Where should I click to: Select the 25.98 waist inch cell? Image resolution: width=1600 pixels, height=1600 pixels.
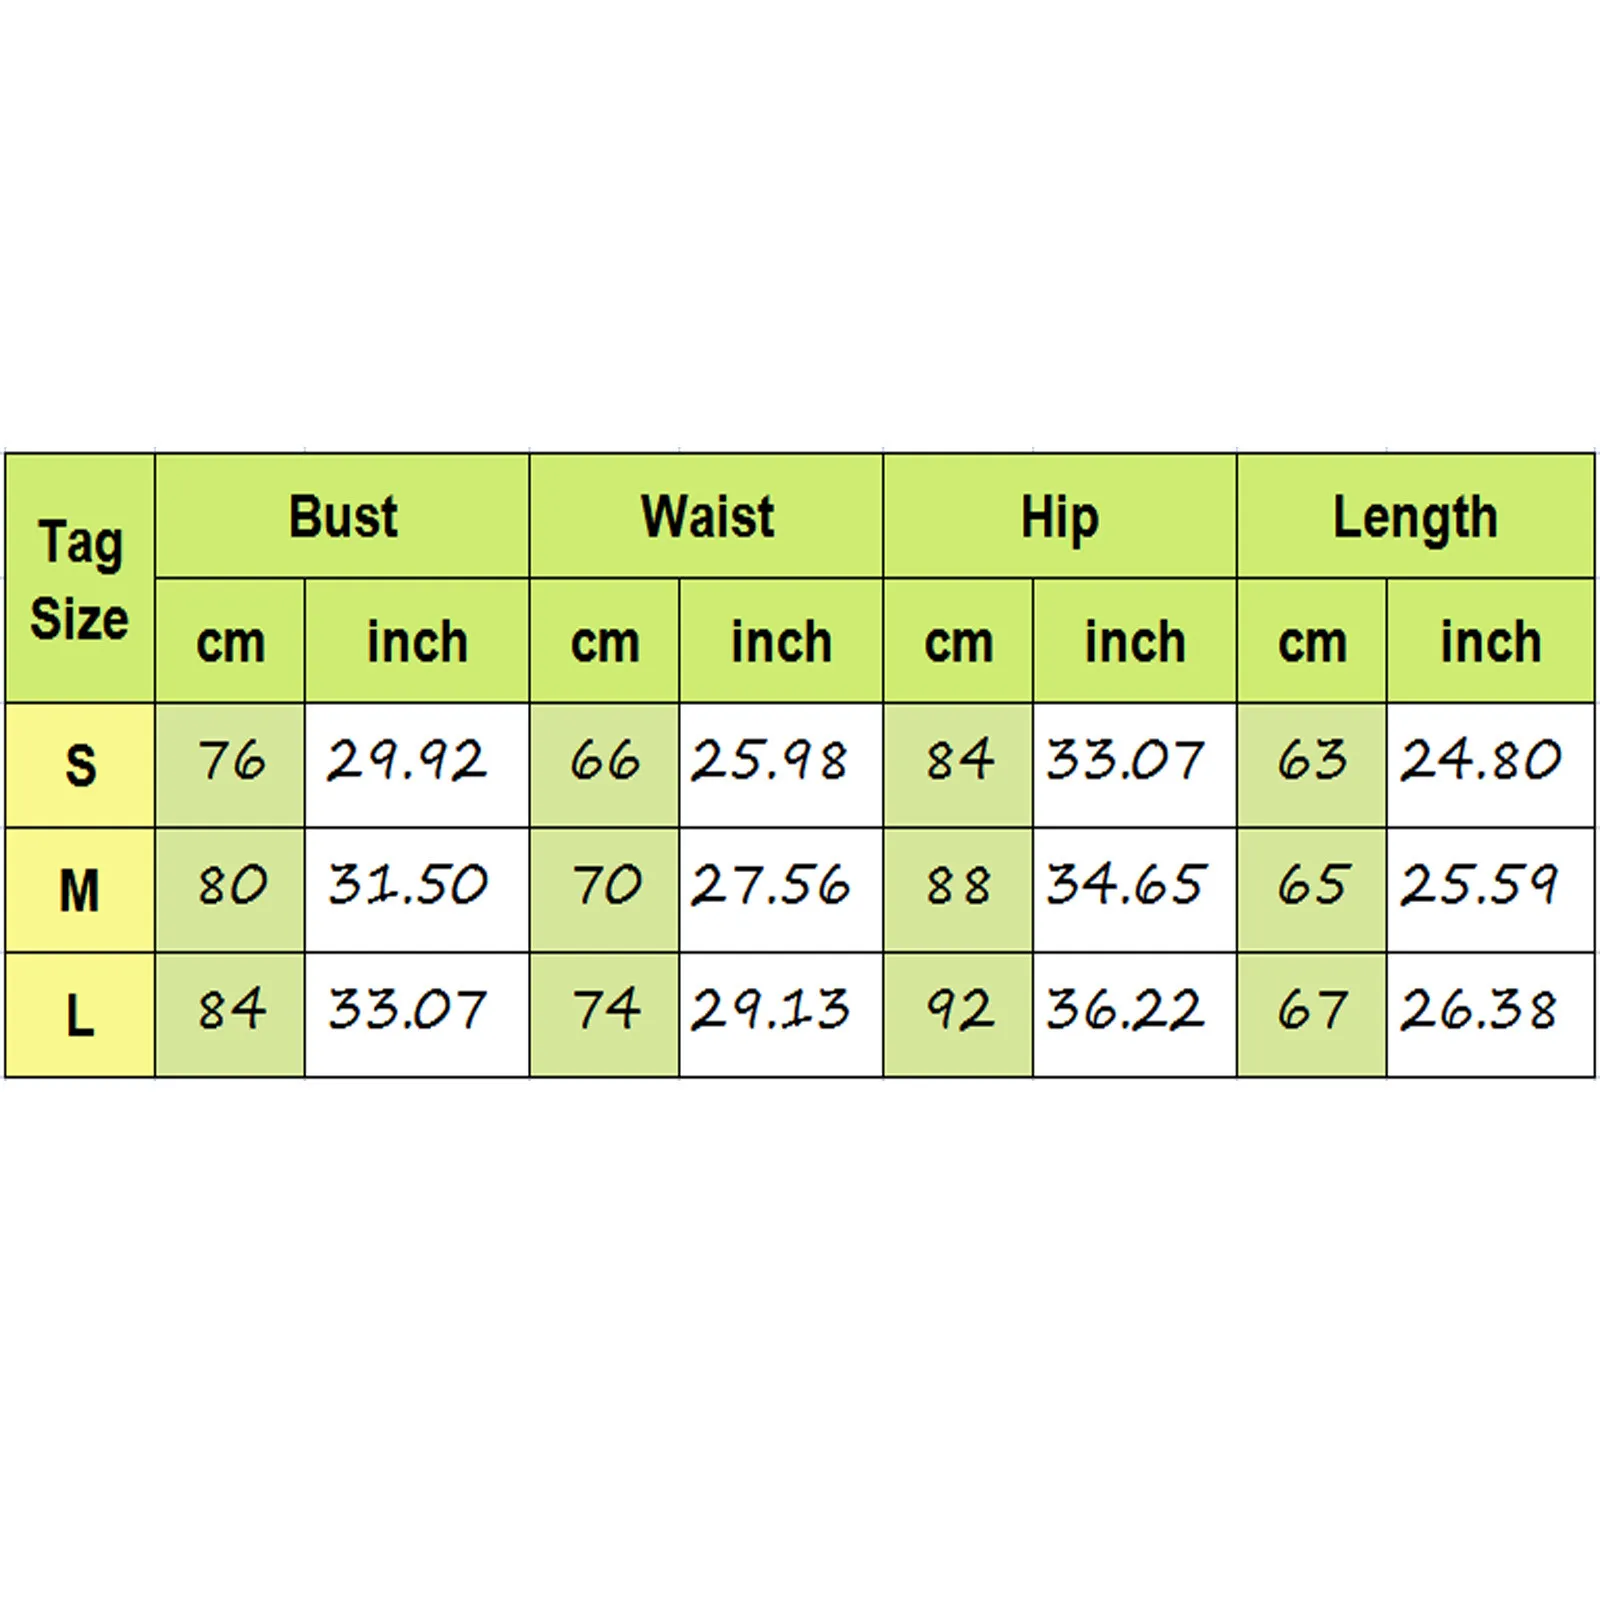[x=770, y=761]
